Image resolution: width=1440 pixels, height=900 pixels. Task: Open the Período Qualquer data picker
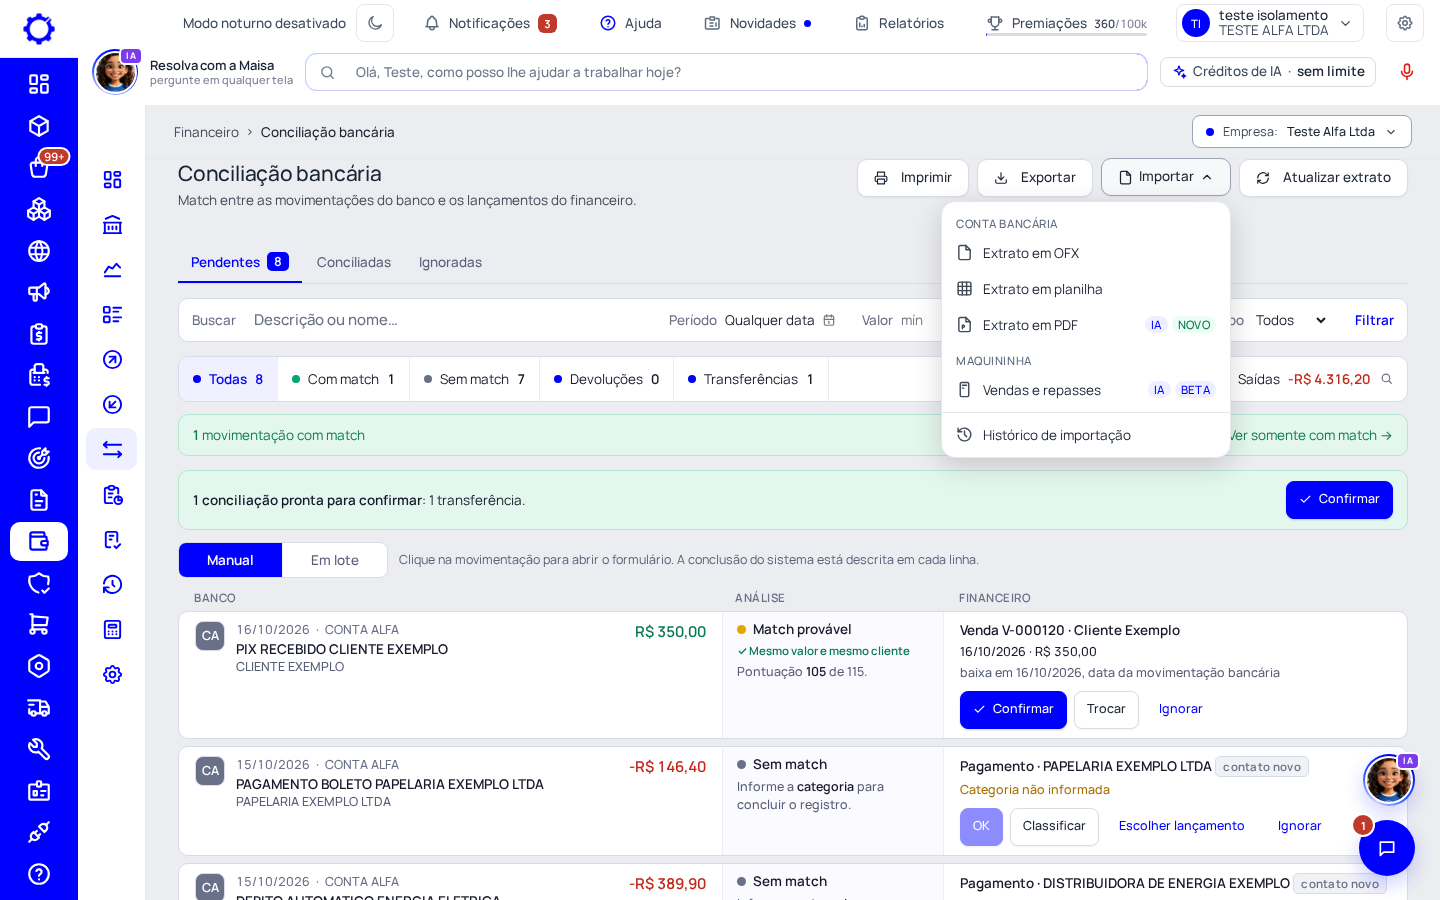pos(780,320)
